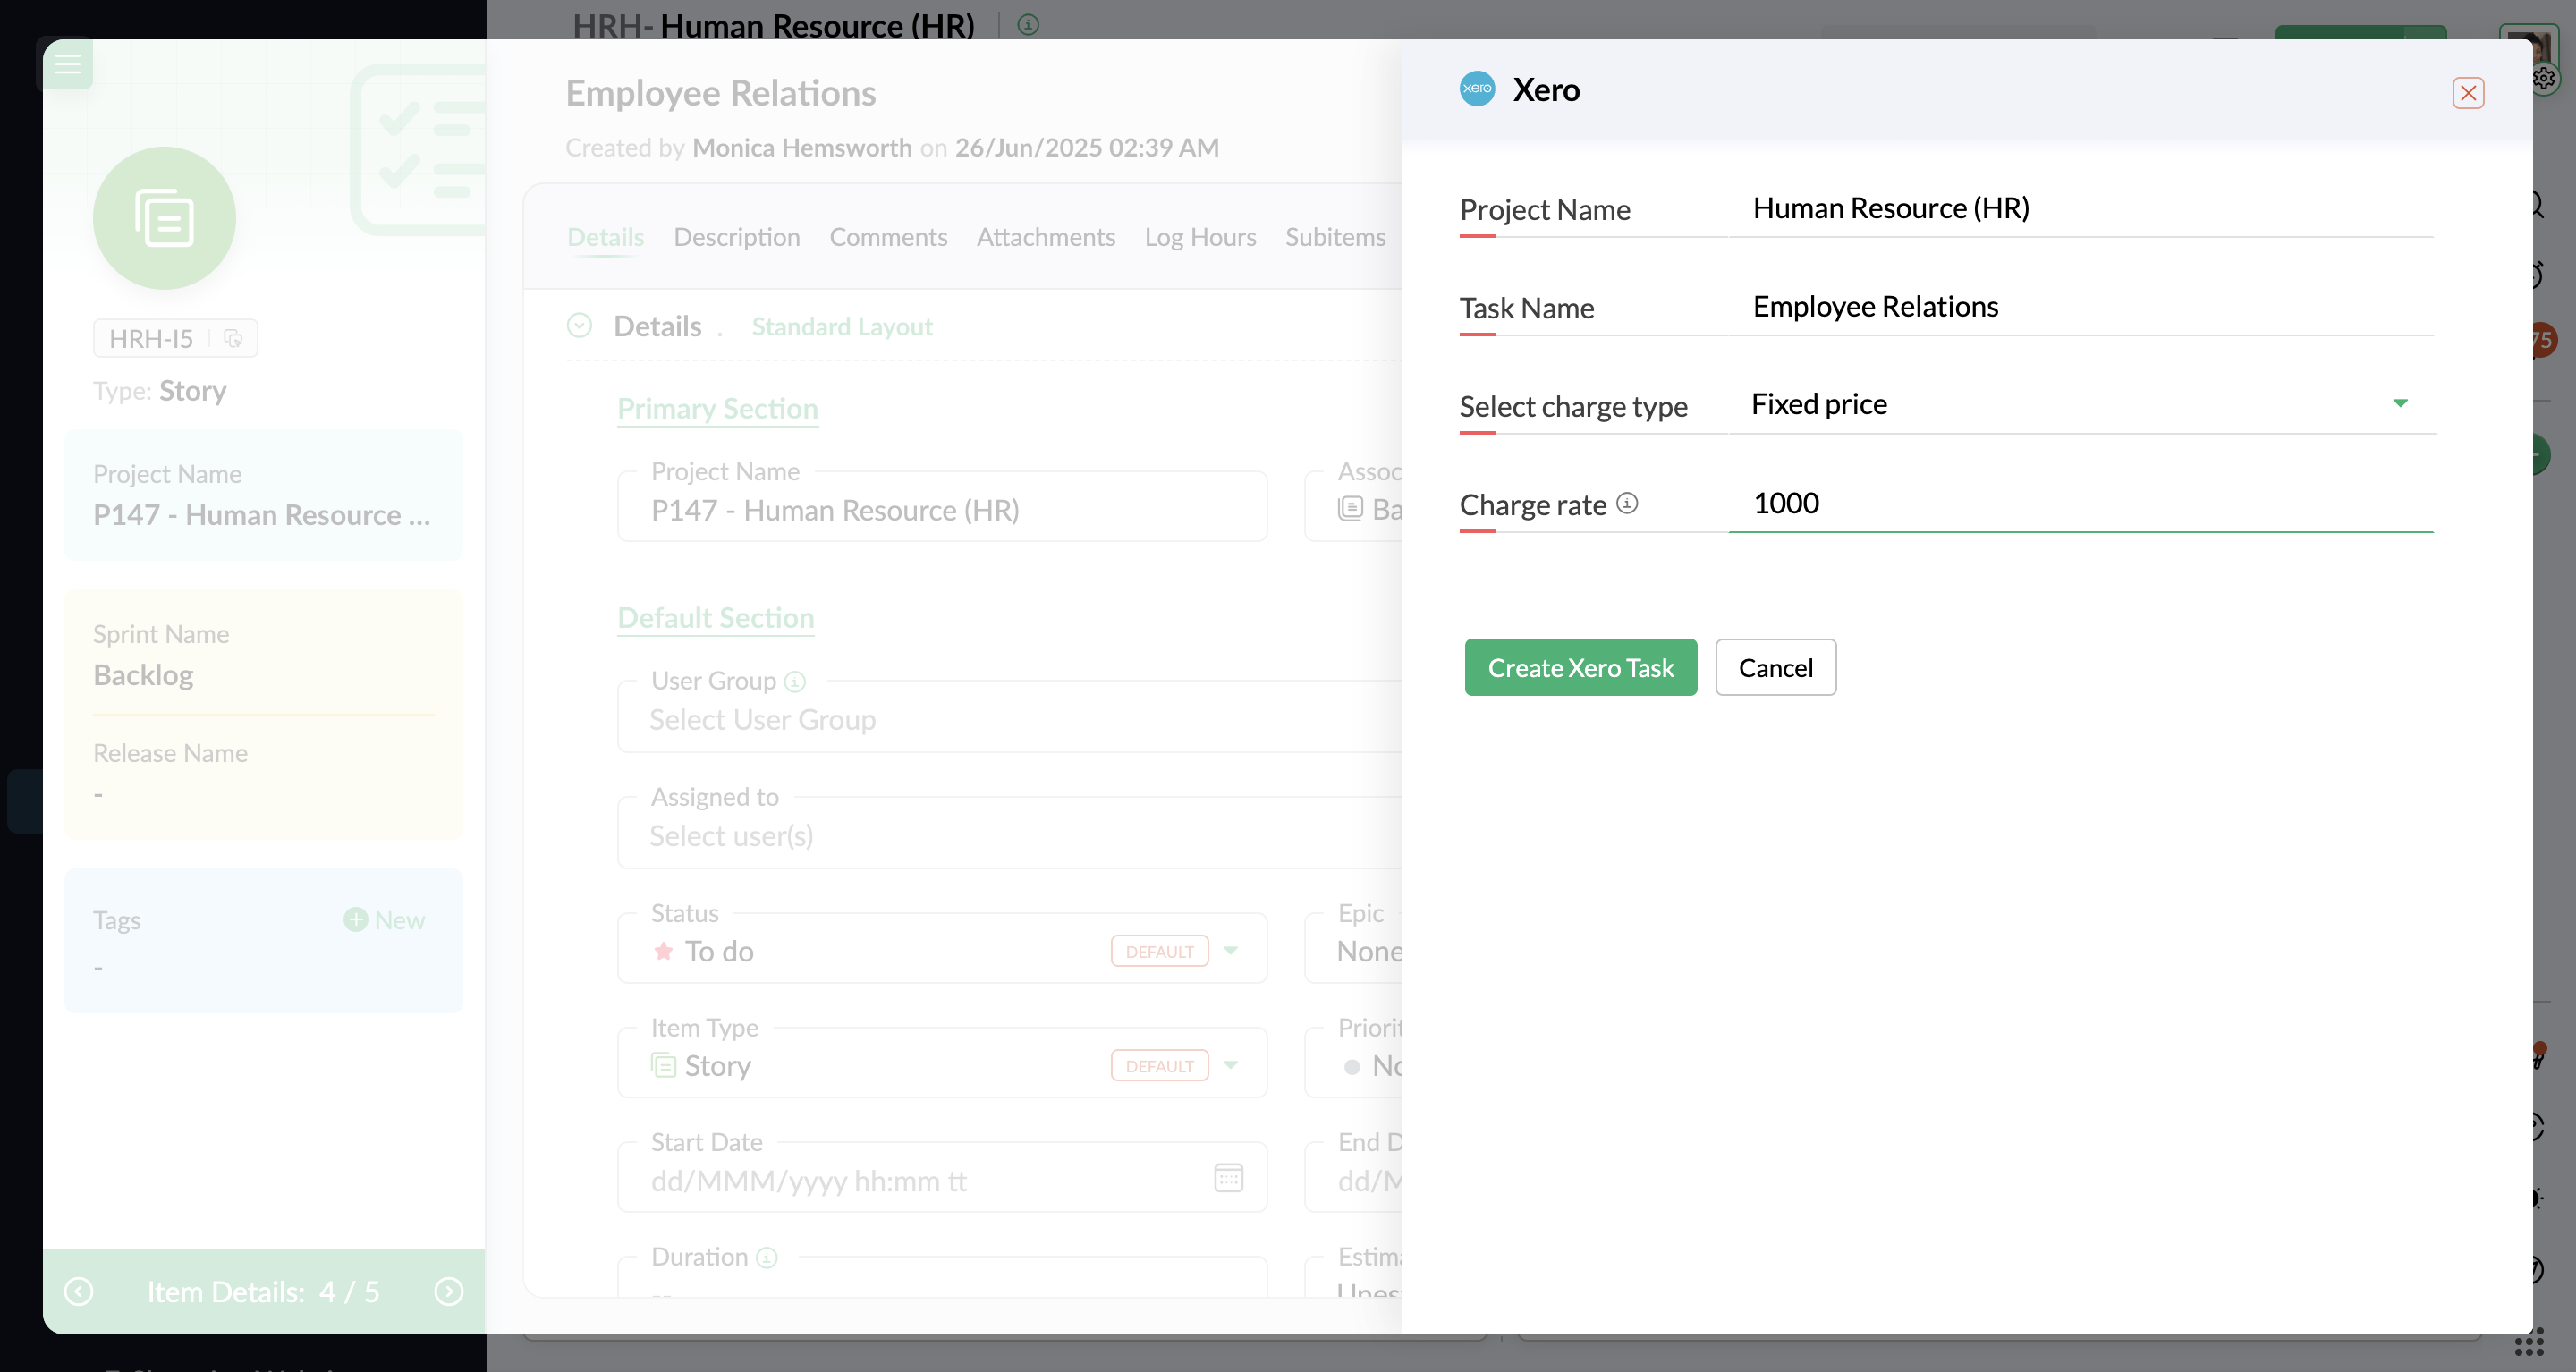Click the Default Section heading
Screen dimensions: 2576x1372
click(x=715, y=617)
